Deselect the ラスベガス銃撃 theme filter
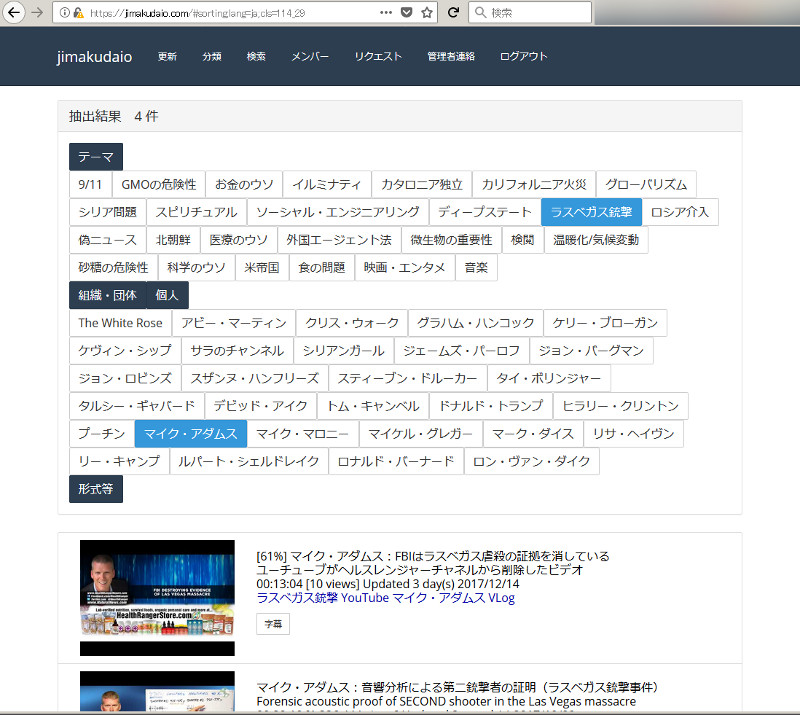The height and width of the screenshot is (715, 800). pyautogui.click(x=591, y=212)
